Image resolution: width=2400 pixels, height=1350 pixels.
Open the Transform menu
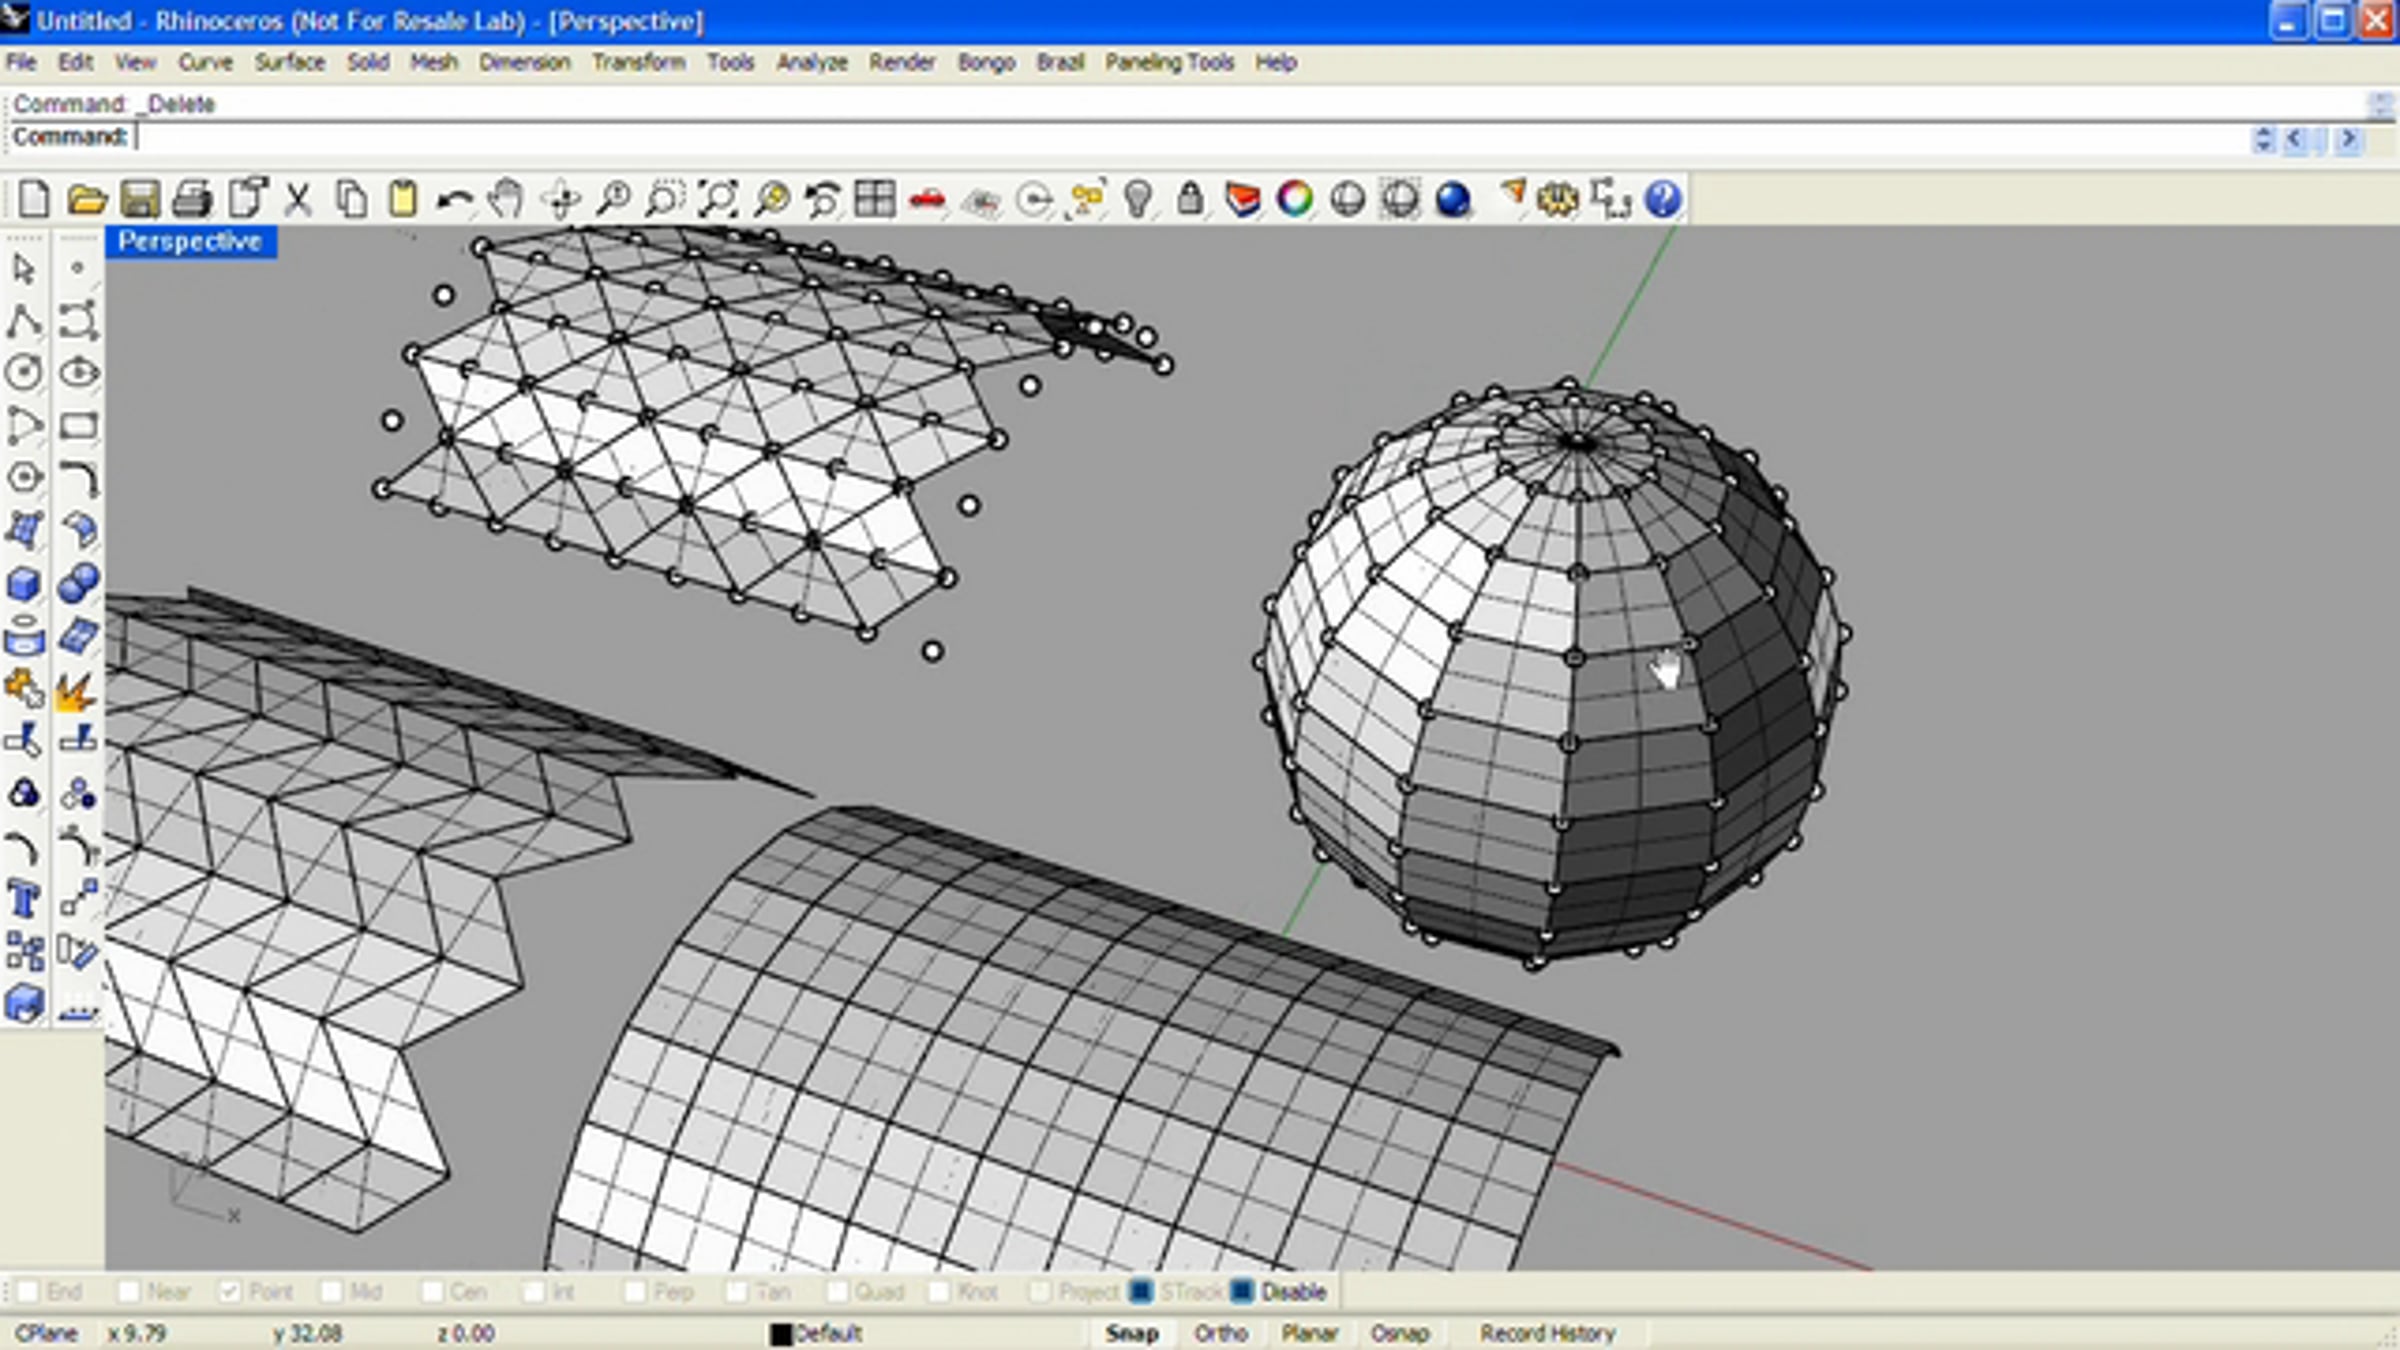click(x=639, y=62)
